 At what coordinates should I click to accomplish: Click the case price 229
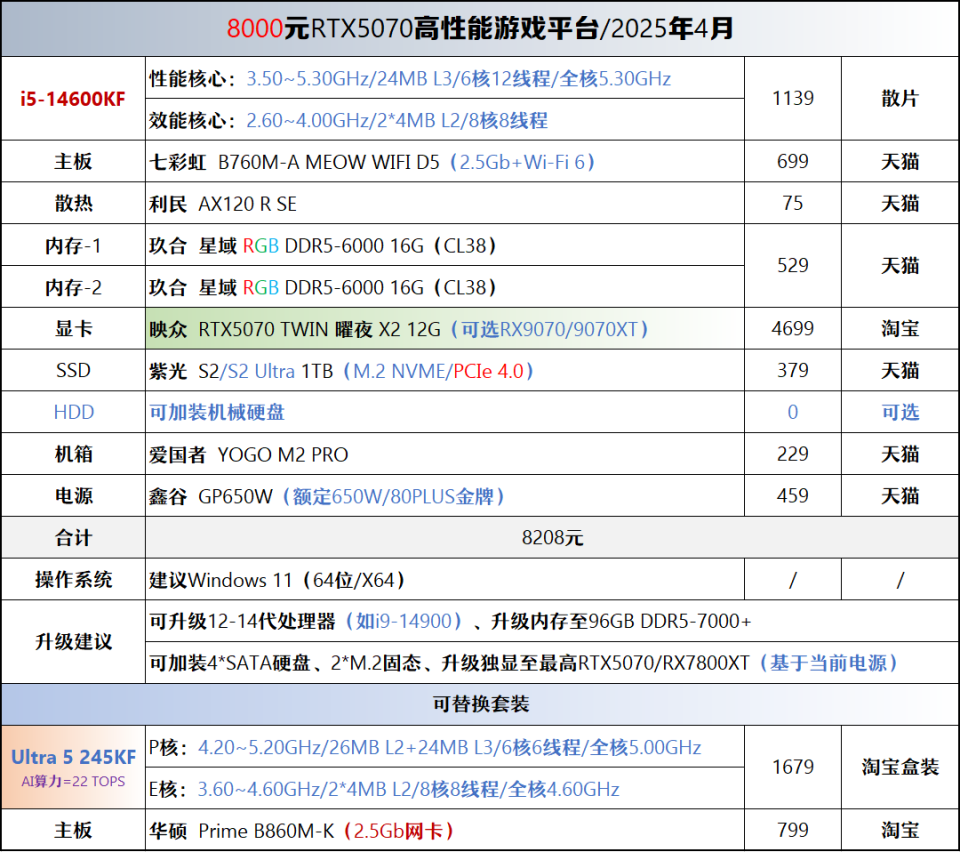793,454
